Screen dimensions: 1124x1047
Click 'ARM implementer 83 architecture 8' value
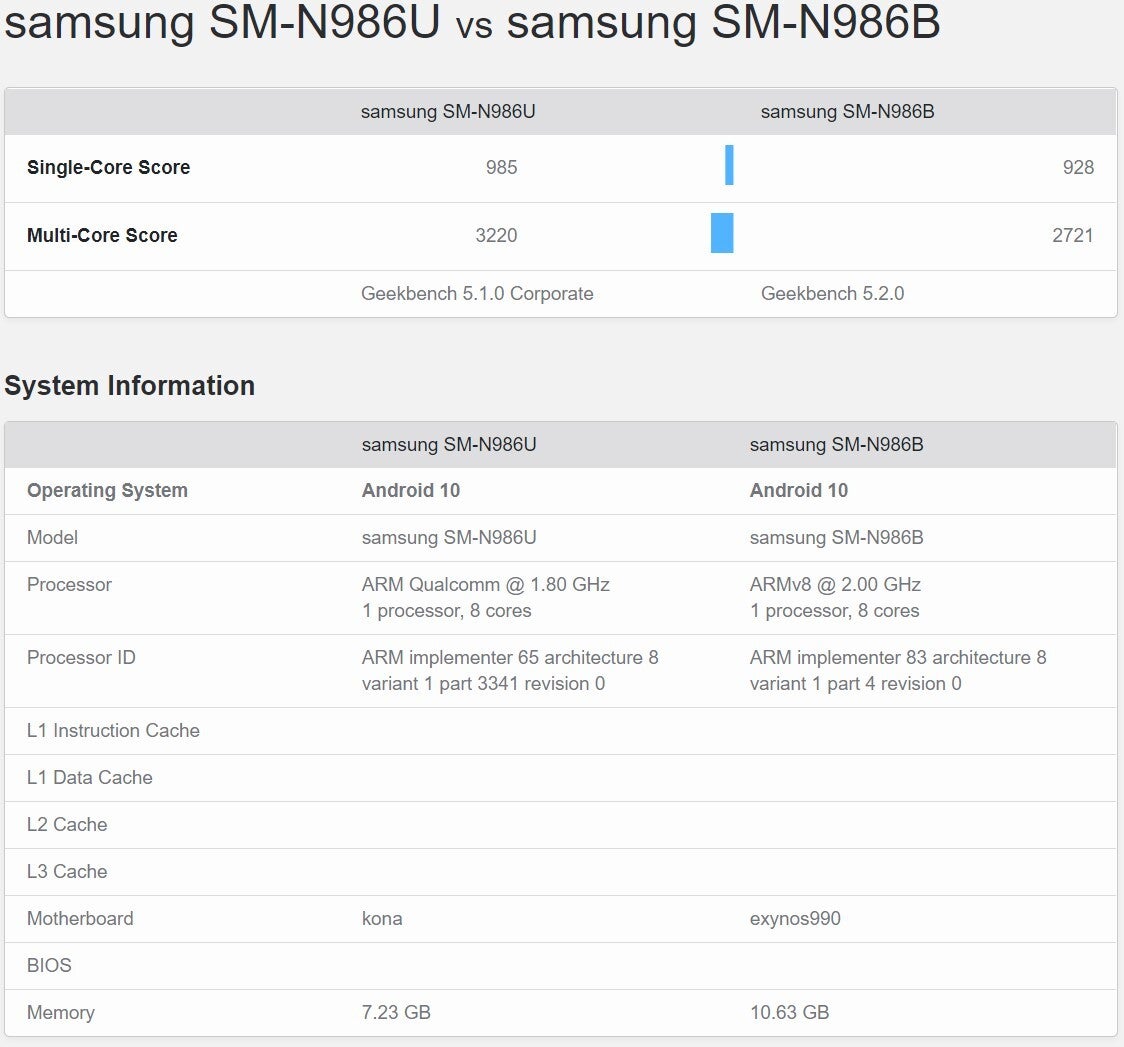[x=897, y=658]
